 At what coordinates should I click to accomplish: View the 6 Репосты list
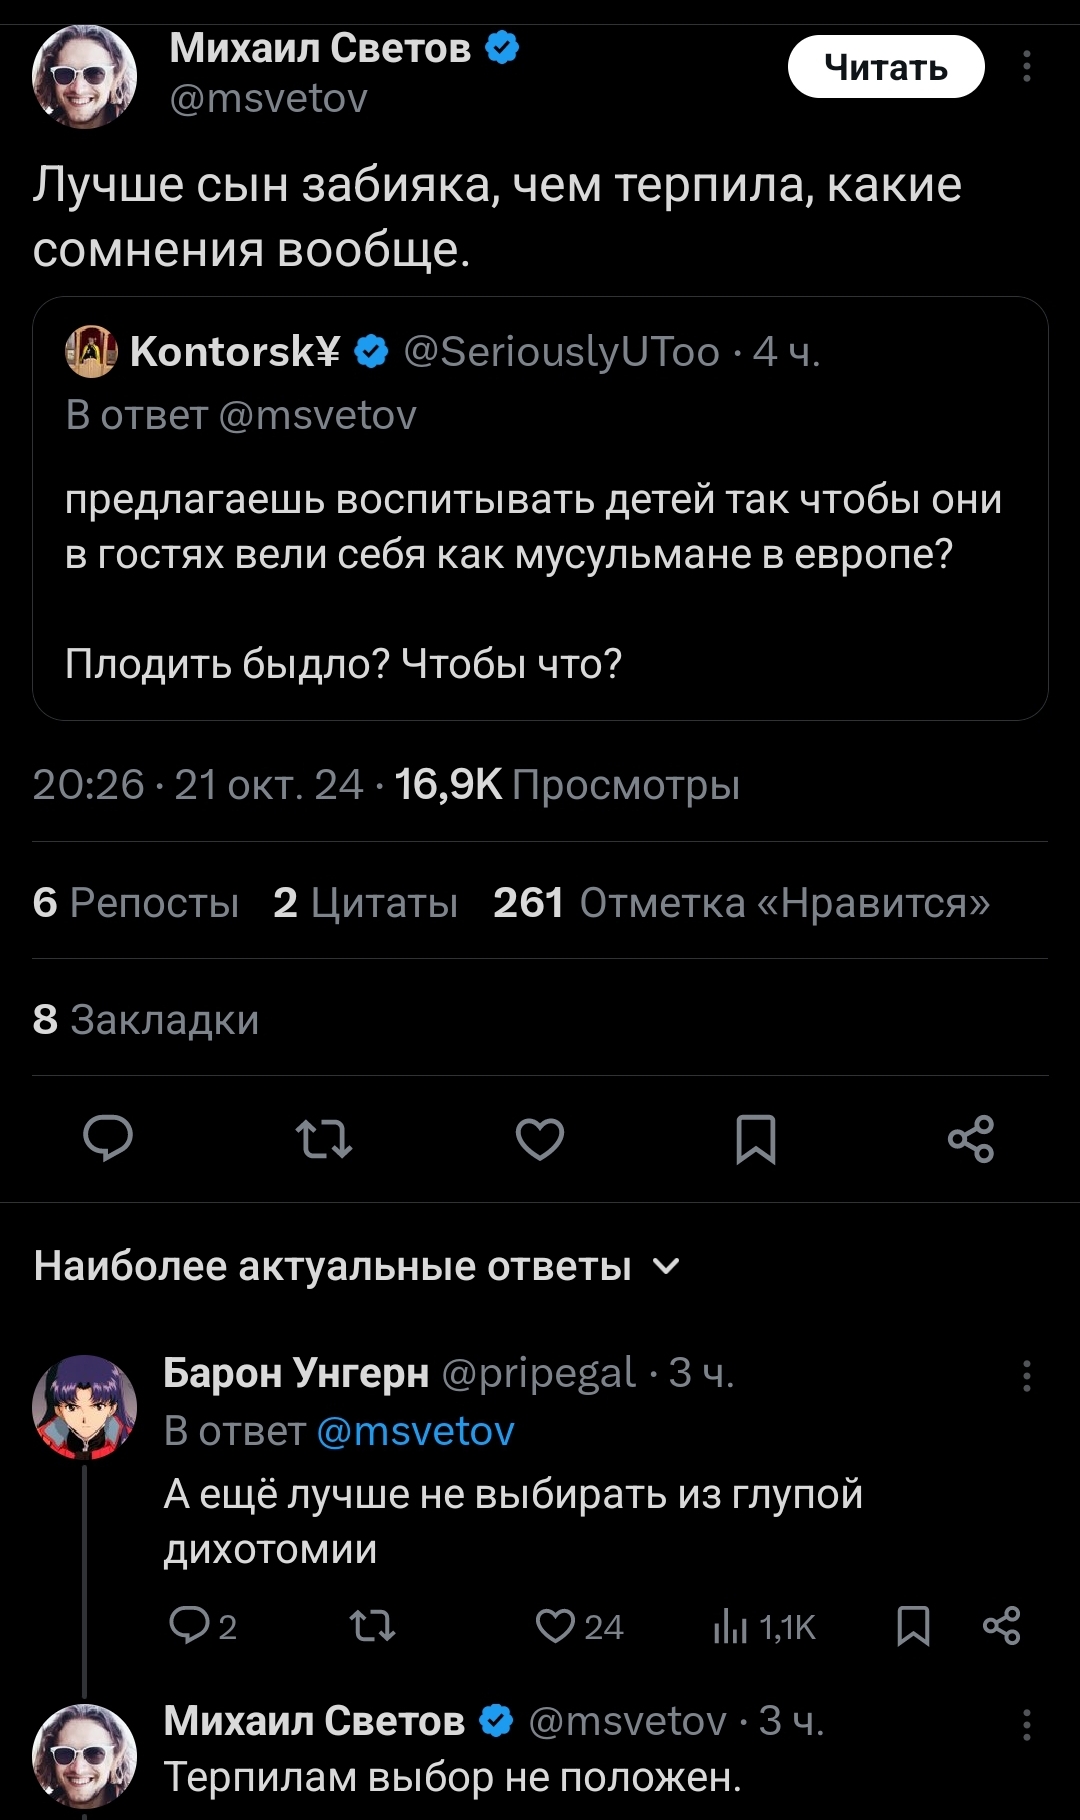click(x=136, y=903)
